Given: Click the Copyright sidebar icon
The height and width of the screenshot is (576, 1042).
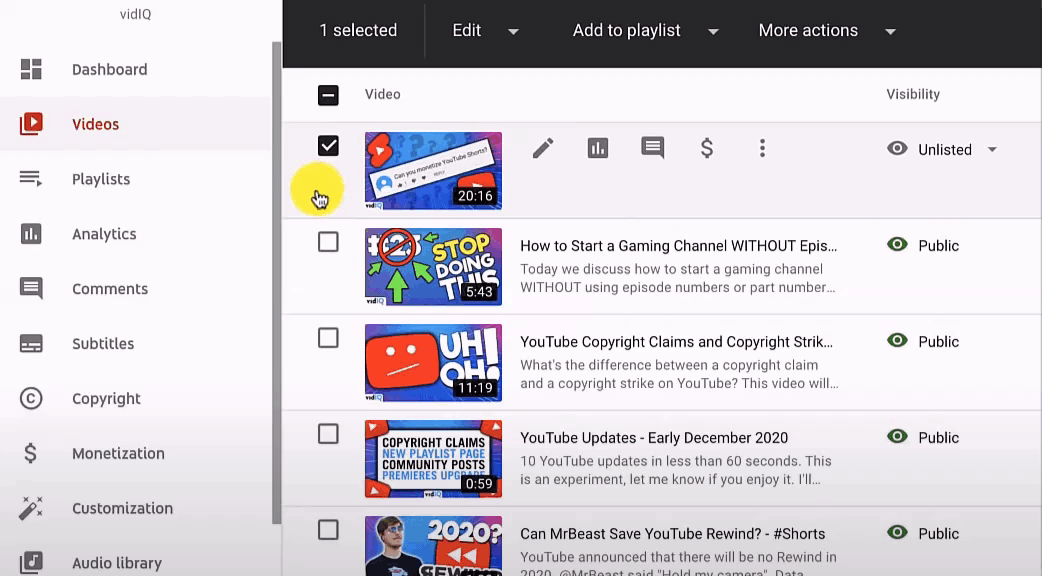Looking at the screenshot, I should 31,399.
